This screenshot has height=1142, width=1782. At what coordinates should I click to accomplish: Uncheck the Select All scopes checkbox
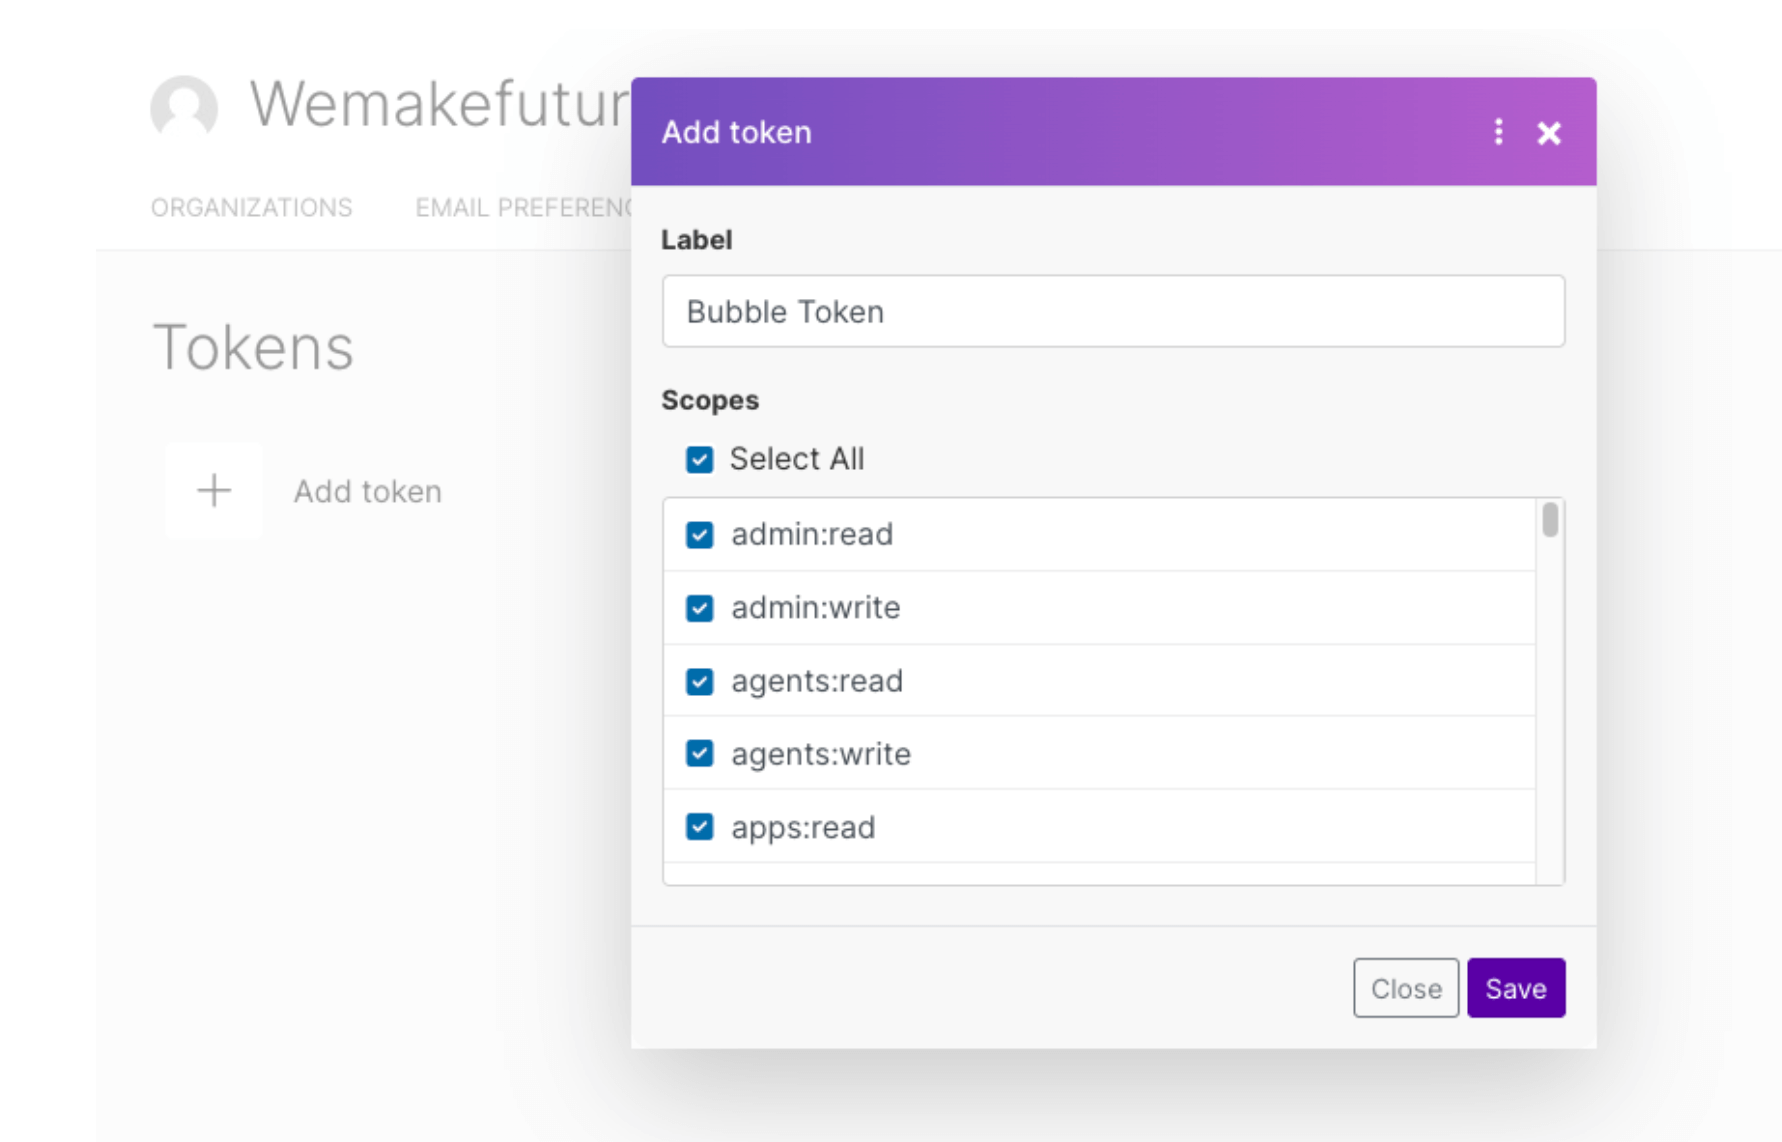[x=699, y=459]
